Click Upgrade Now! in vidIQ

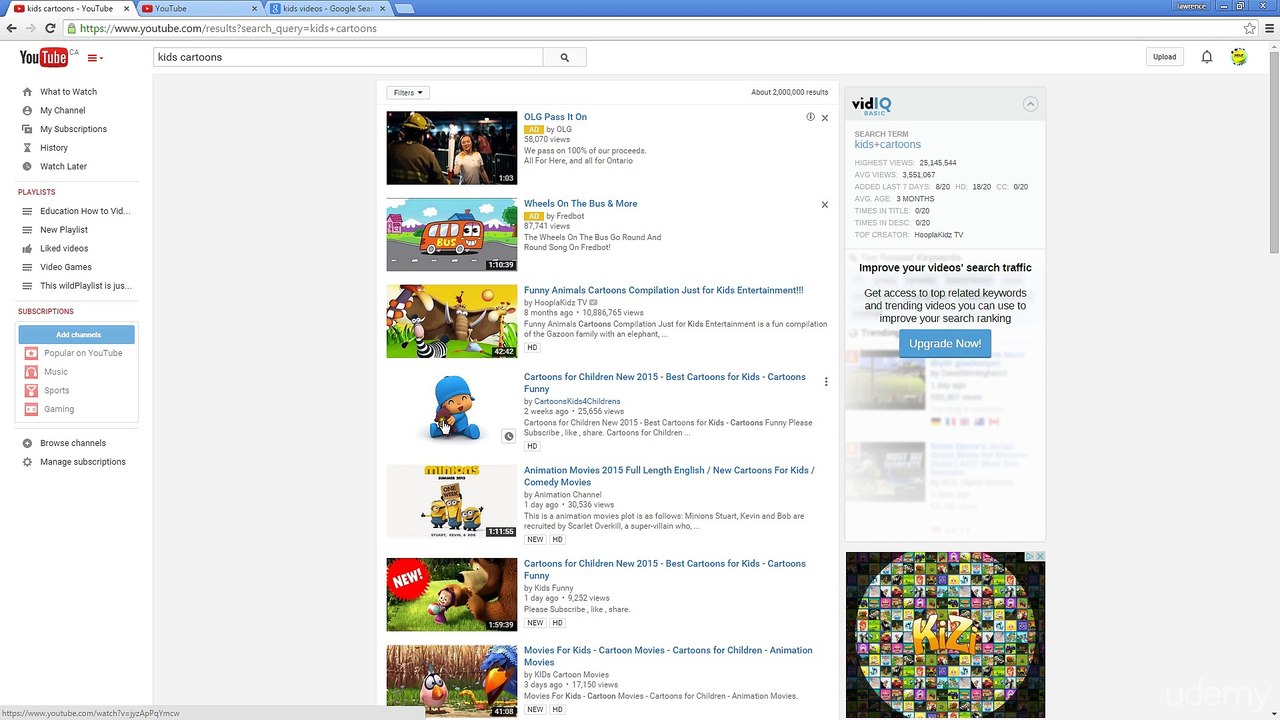tap(945, 343)
